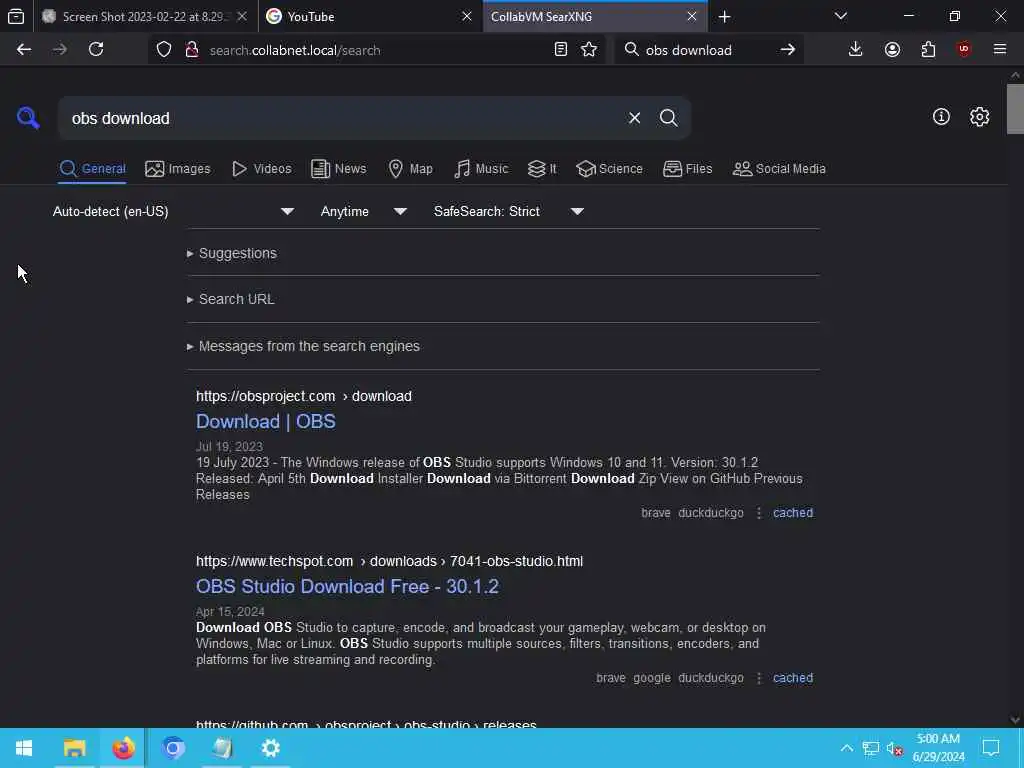Run toolbar search with arrow

coord(788,50)
